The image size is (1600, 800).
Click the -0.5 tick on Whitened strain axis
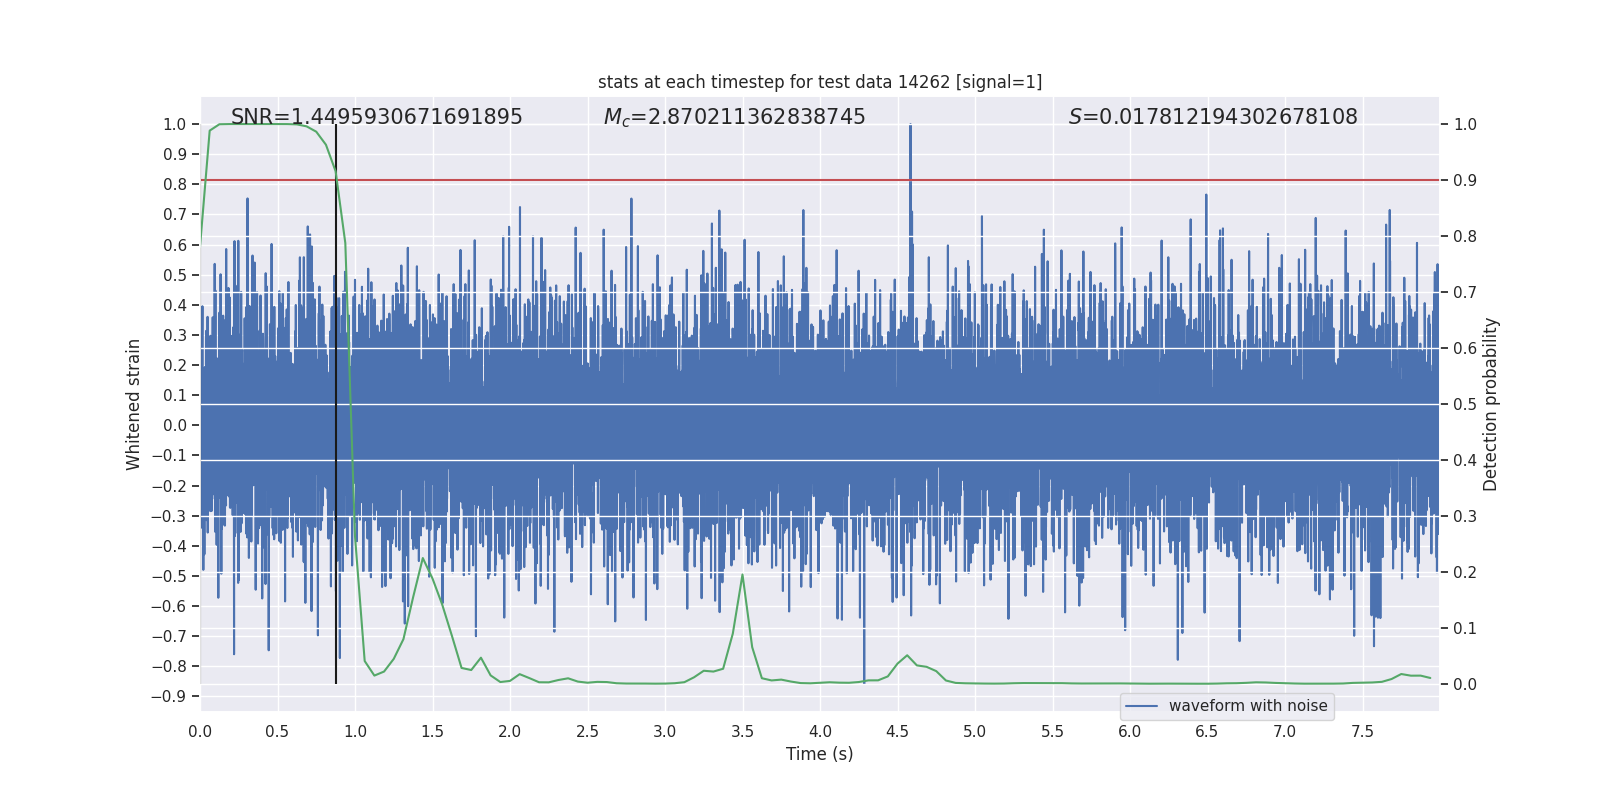(169, 577)
